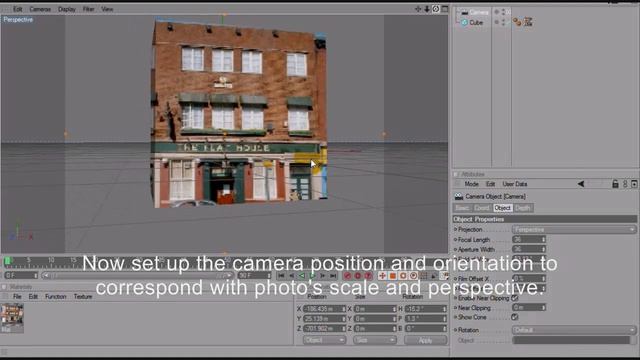640x360 pixels.
Task: Click the Film Offset X field
Action: 529,279
